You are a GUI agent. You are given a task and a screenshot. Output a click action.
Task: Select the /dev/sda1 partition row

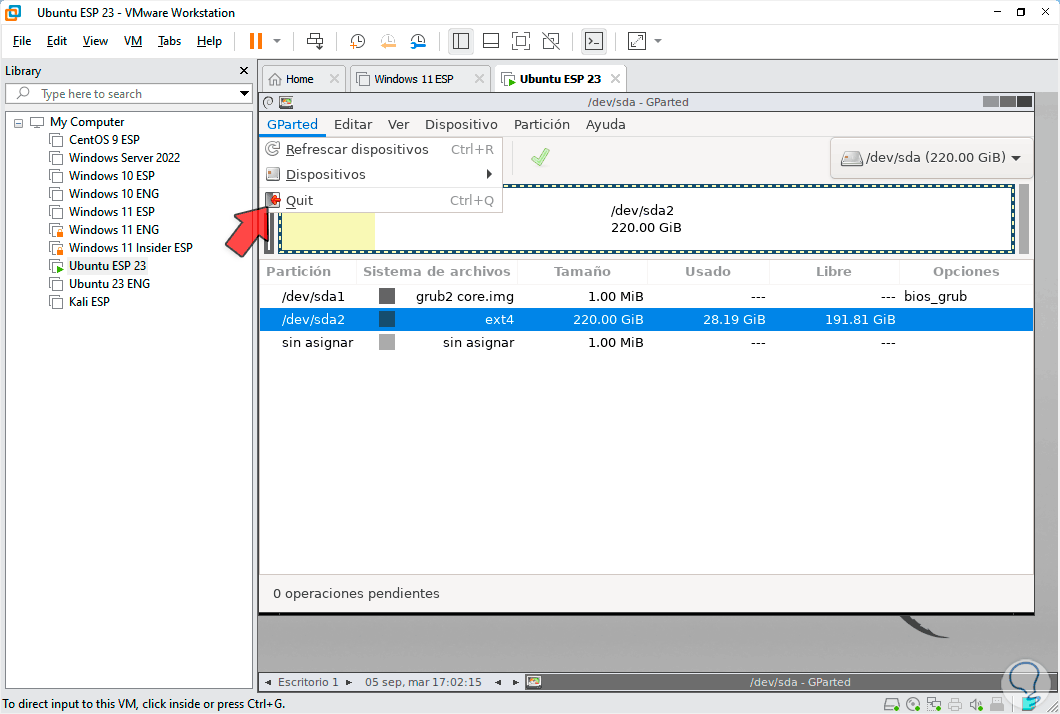point(646,297)
